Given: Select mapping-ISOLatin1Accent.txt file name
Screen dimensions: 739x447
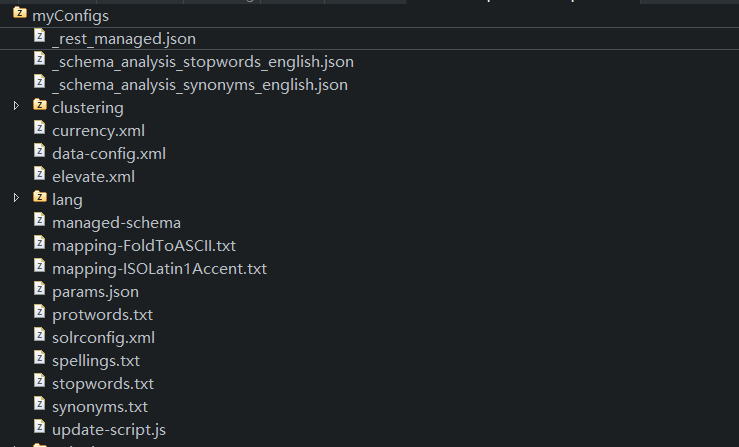Looking at the screenshot, I should [x=159, y=269].
